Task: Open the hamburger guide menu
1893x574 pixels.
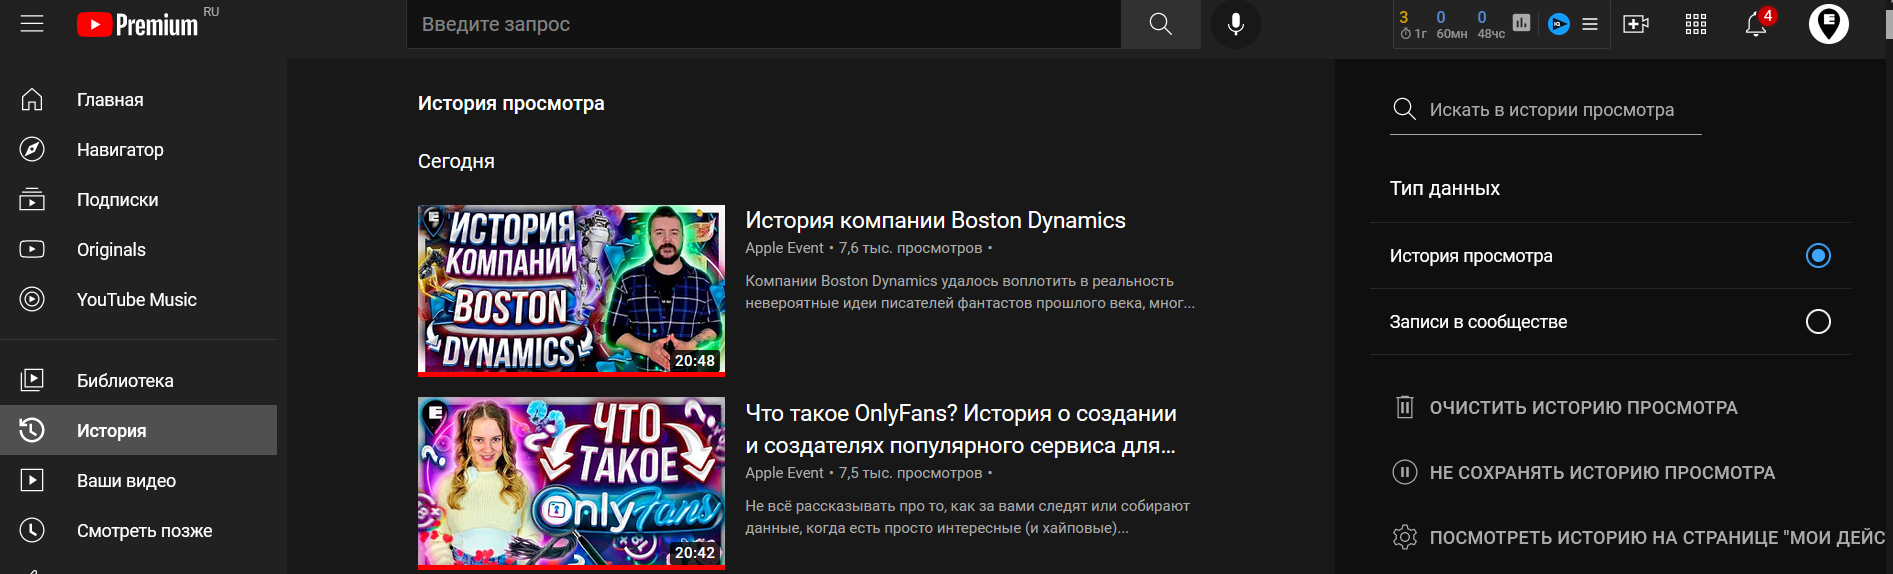Action: tap(32, 24)
